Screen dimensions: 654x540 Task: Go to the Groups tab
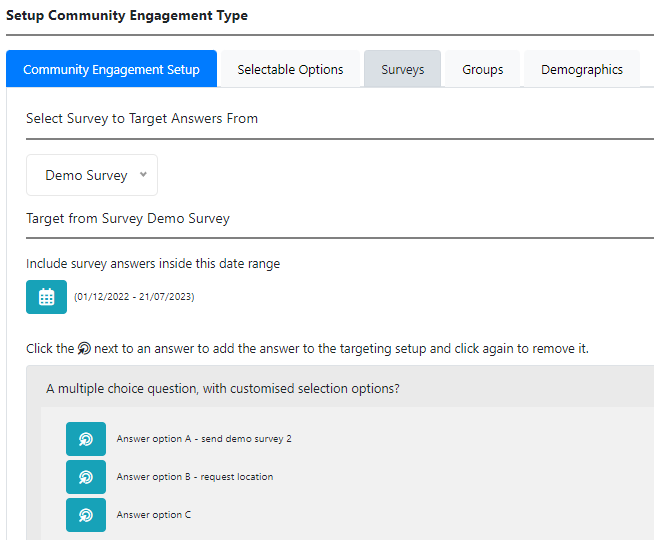[x=482, y=69]
